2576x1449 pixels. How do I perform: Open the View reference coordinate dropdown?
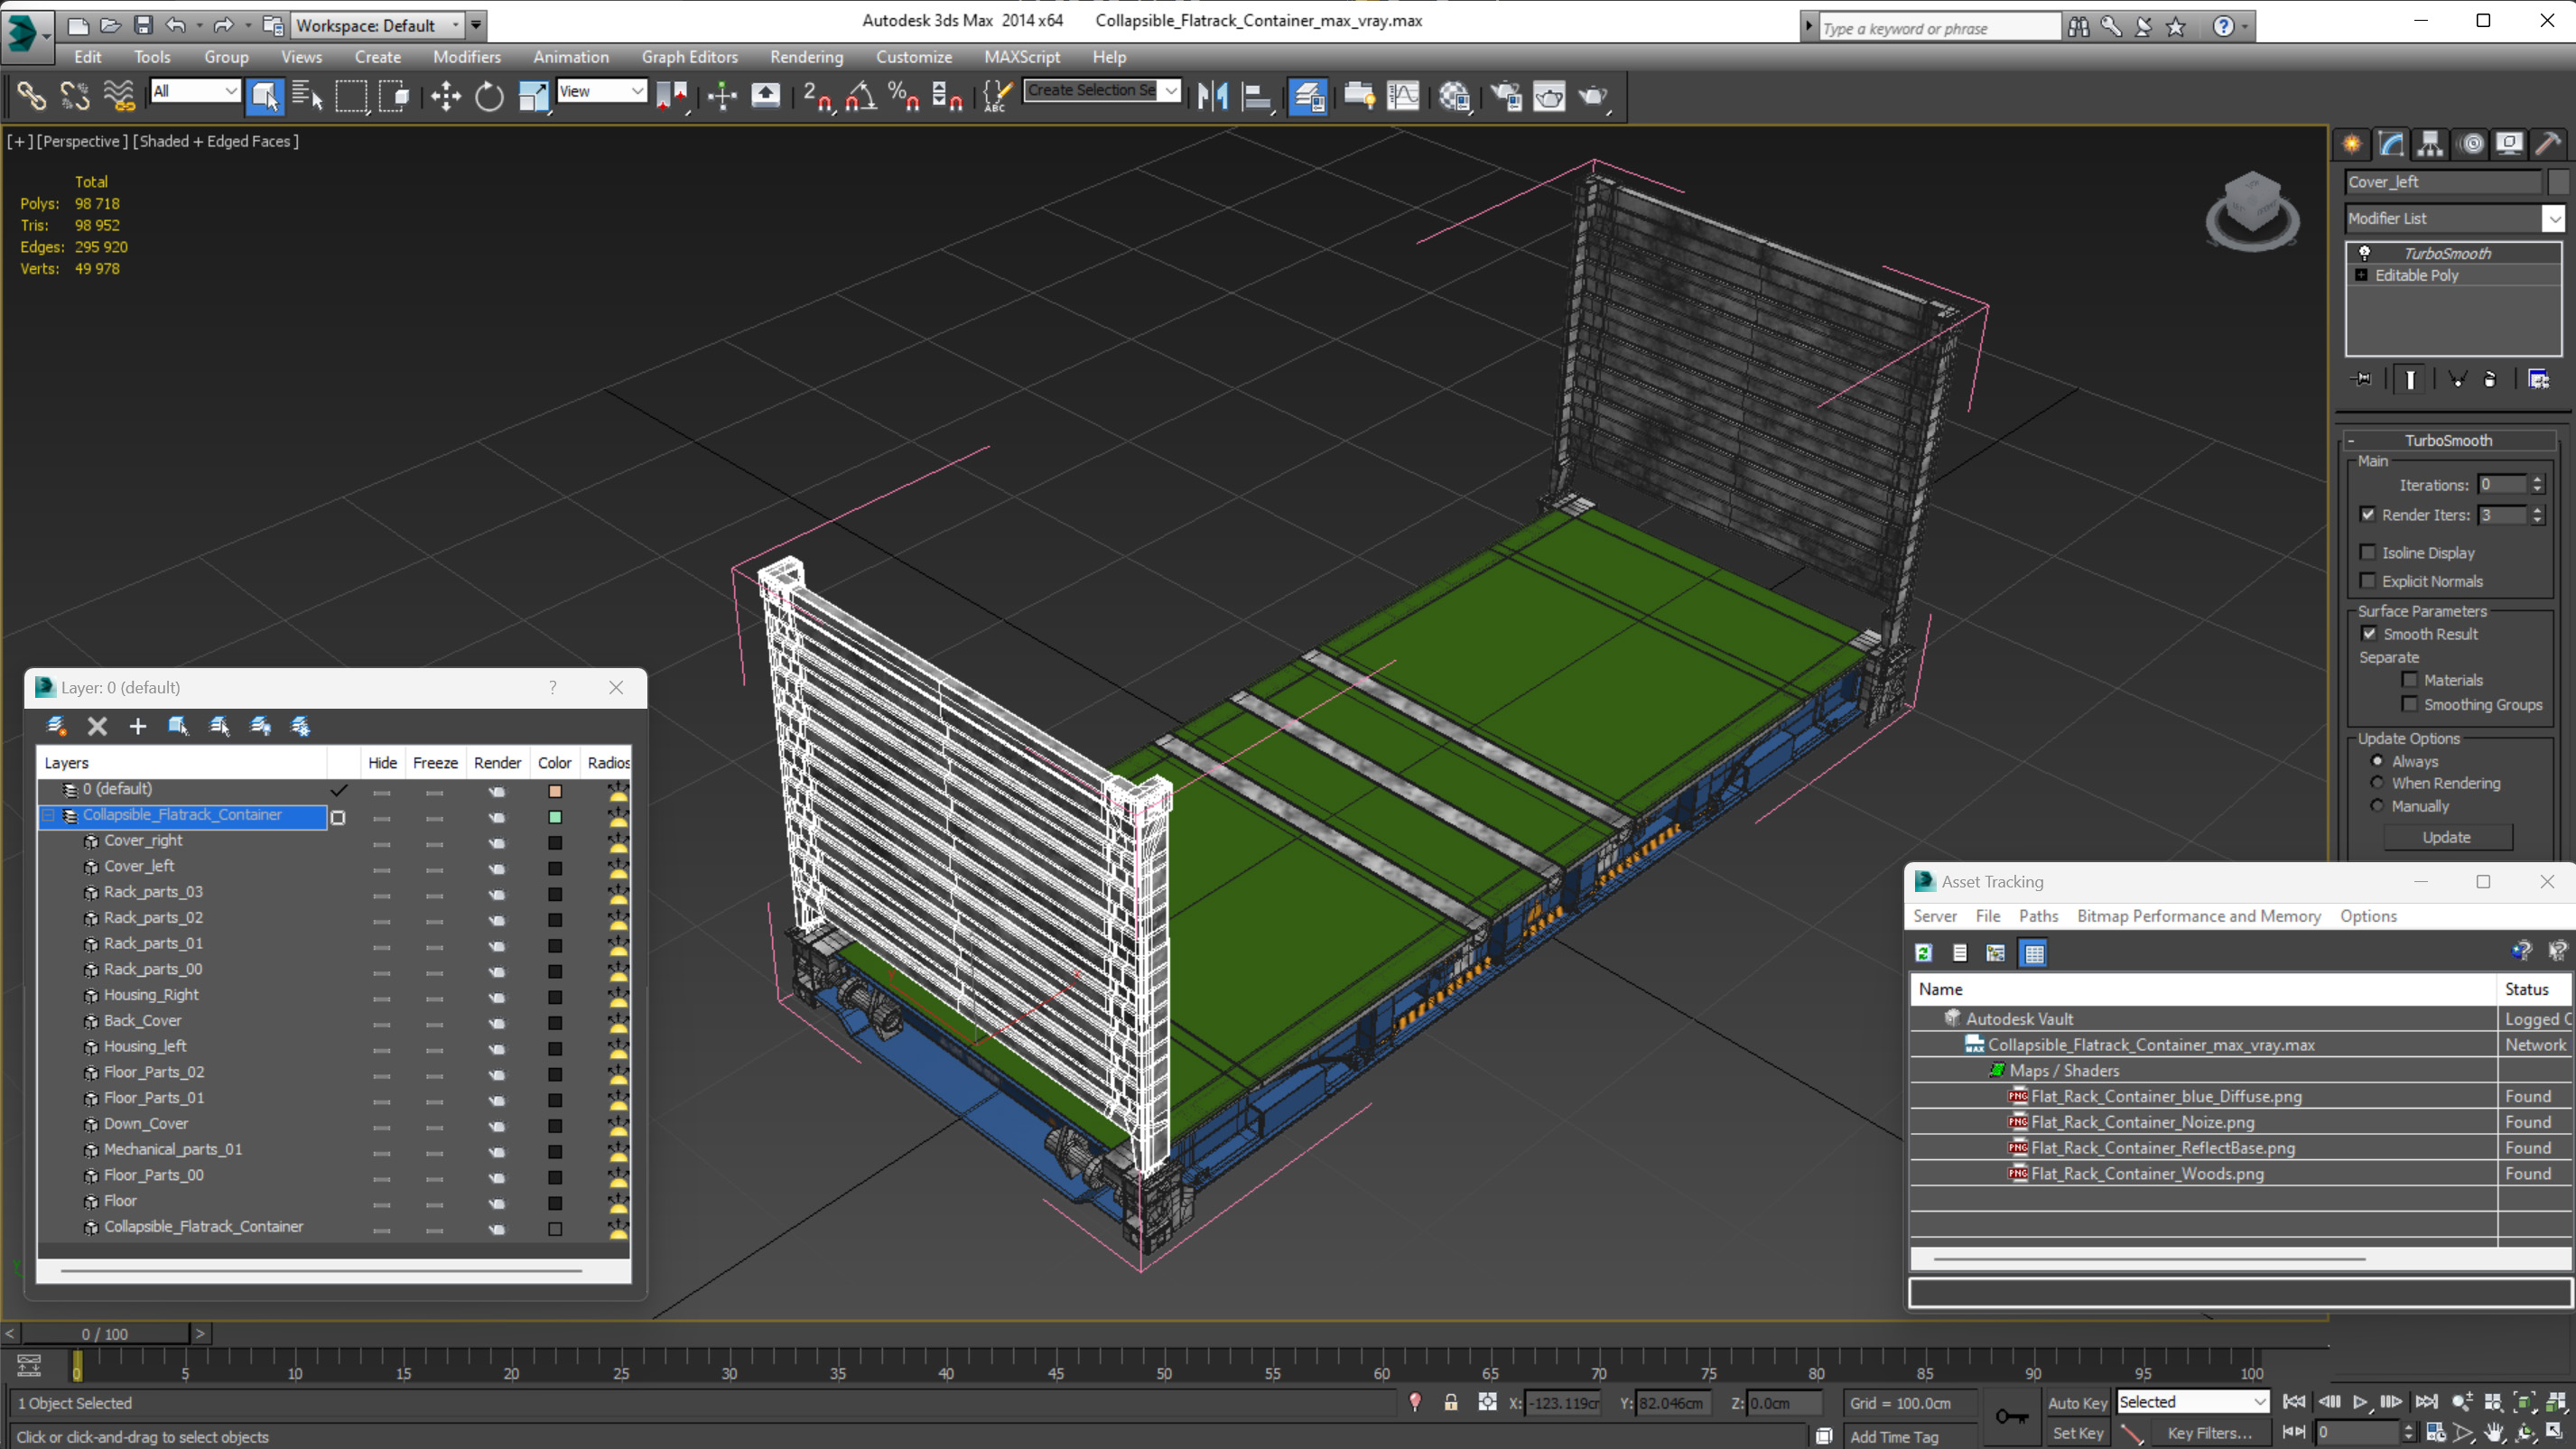pos(601,91)
